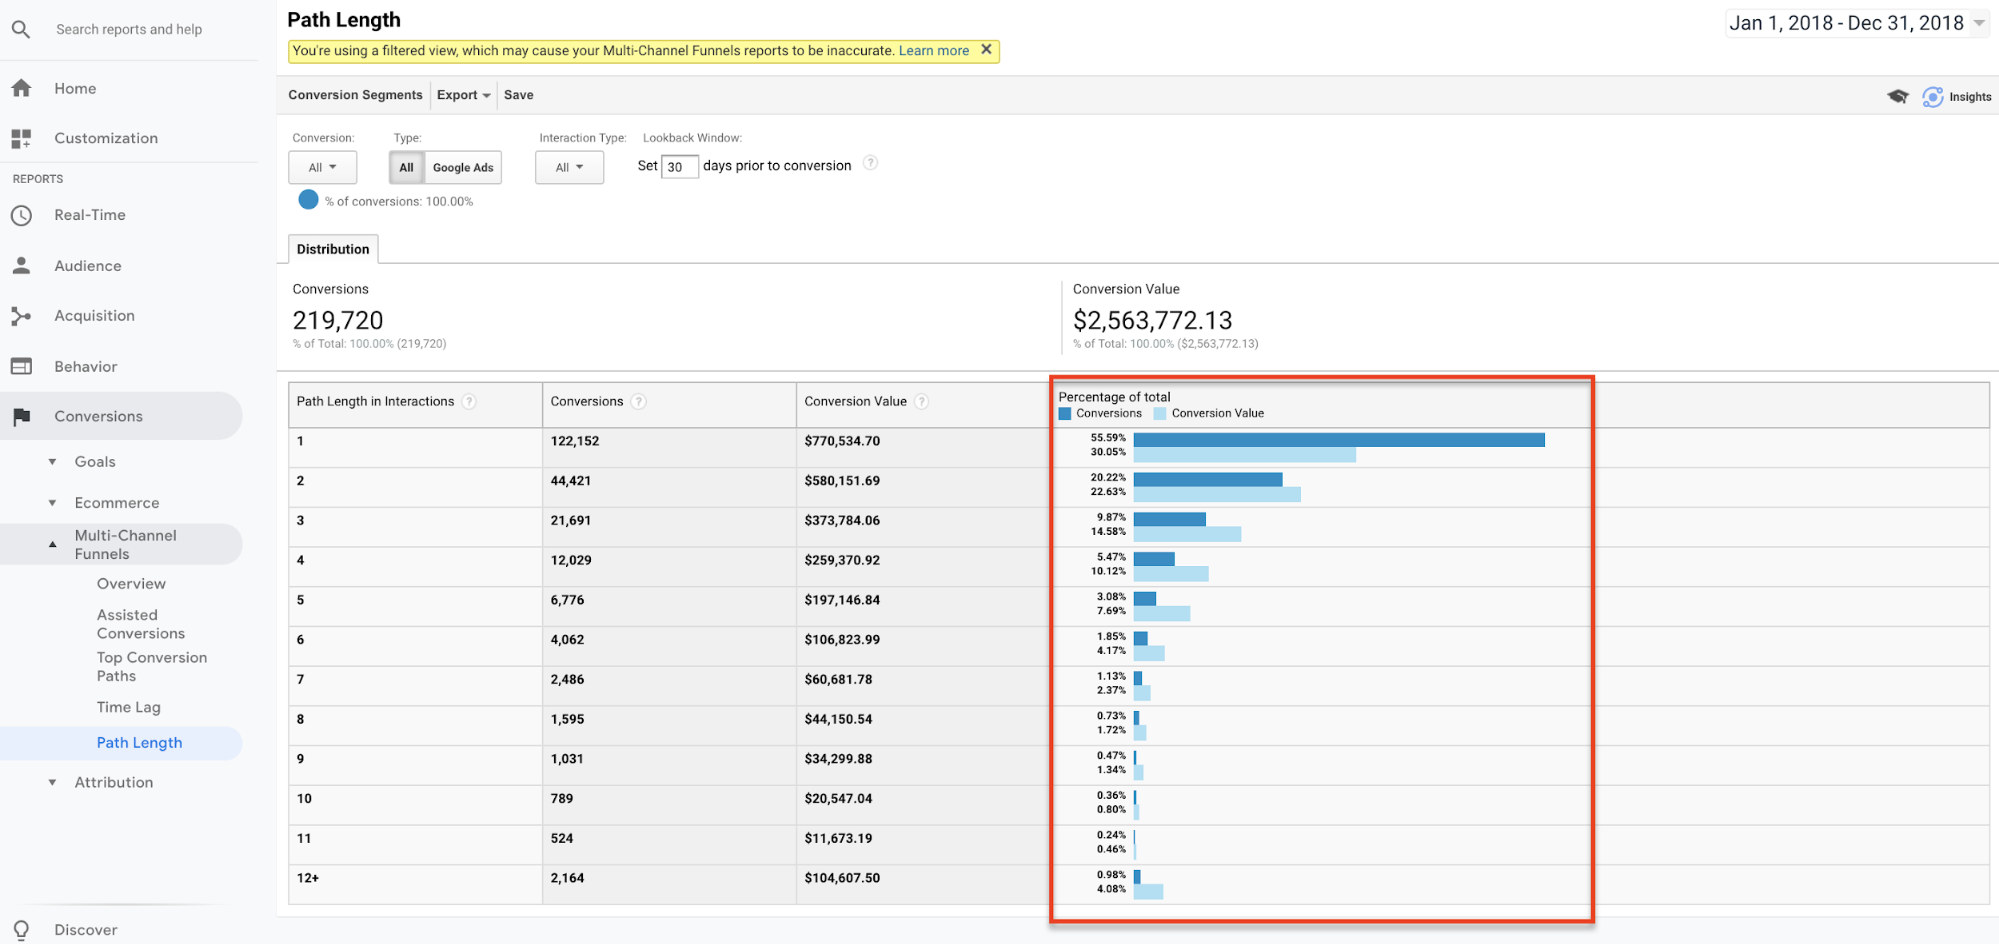Click the lookback window days input
The height and width of the screenshot is (944, 1999).
tap(679, 167)
